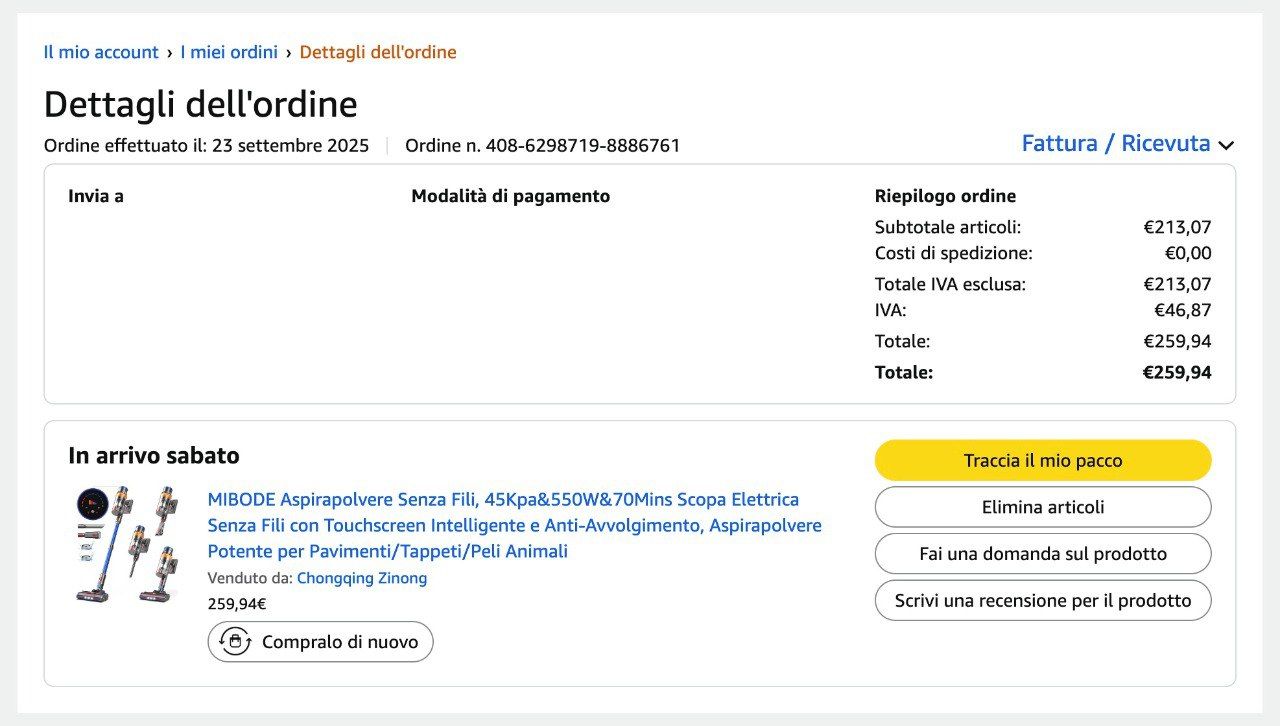
Task: Click the order date 23 settembre 2025
Action: click(x=290, y=146)
